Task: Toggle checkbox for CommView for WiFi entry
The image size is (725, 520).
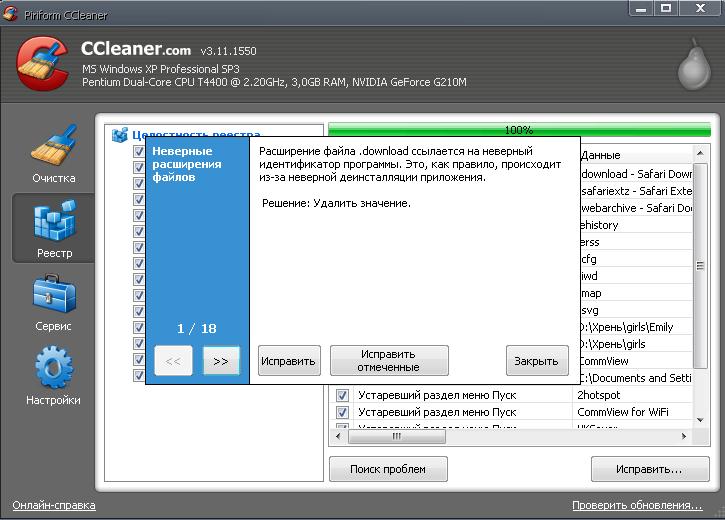Action: (x=342, y=412)
